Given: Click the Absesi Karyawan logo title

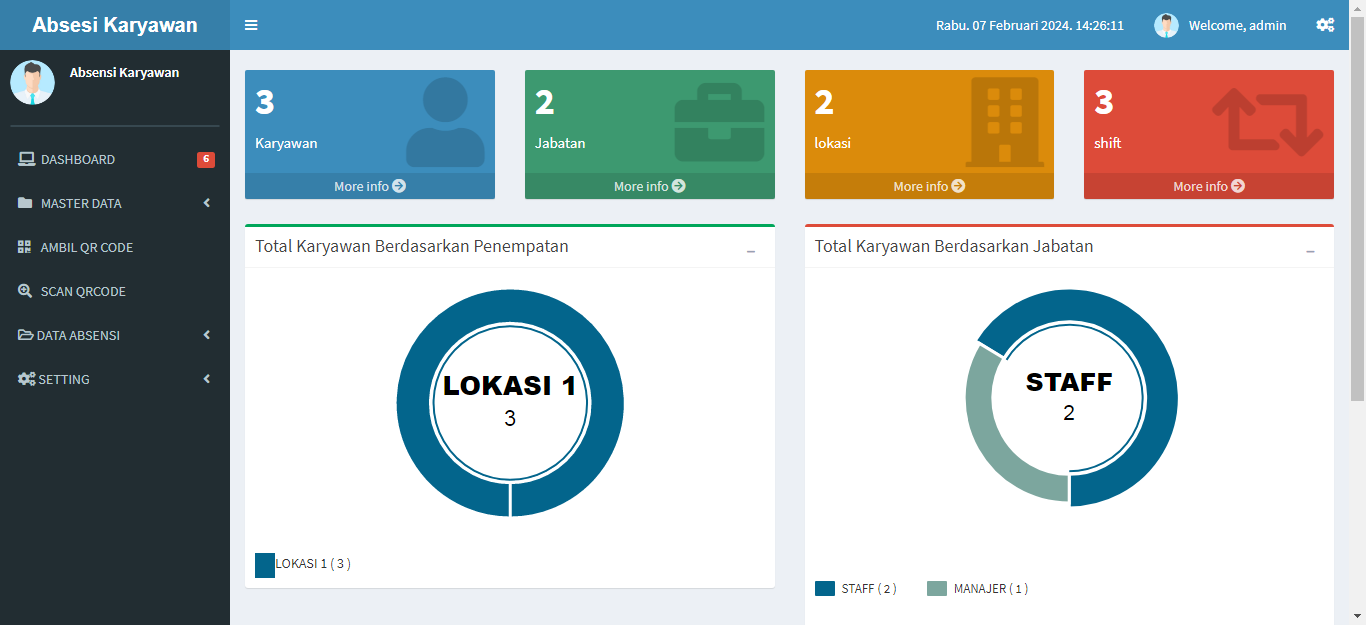Looking at the screenshot, I should [x=115, y=25].
